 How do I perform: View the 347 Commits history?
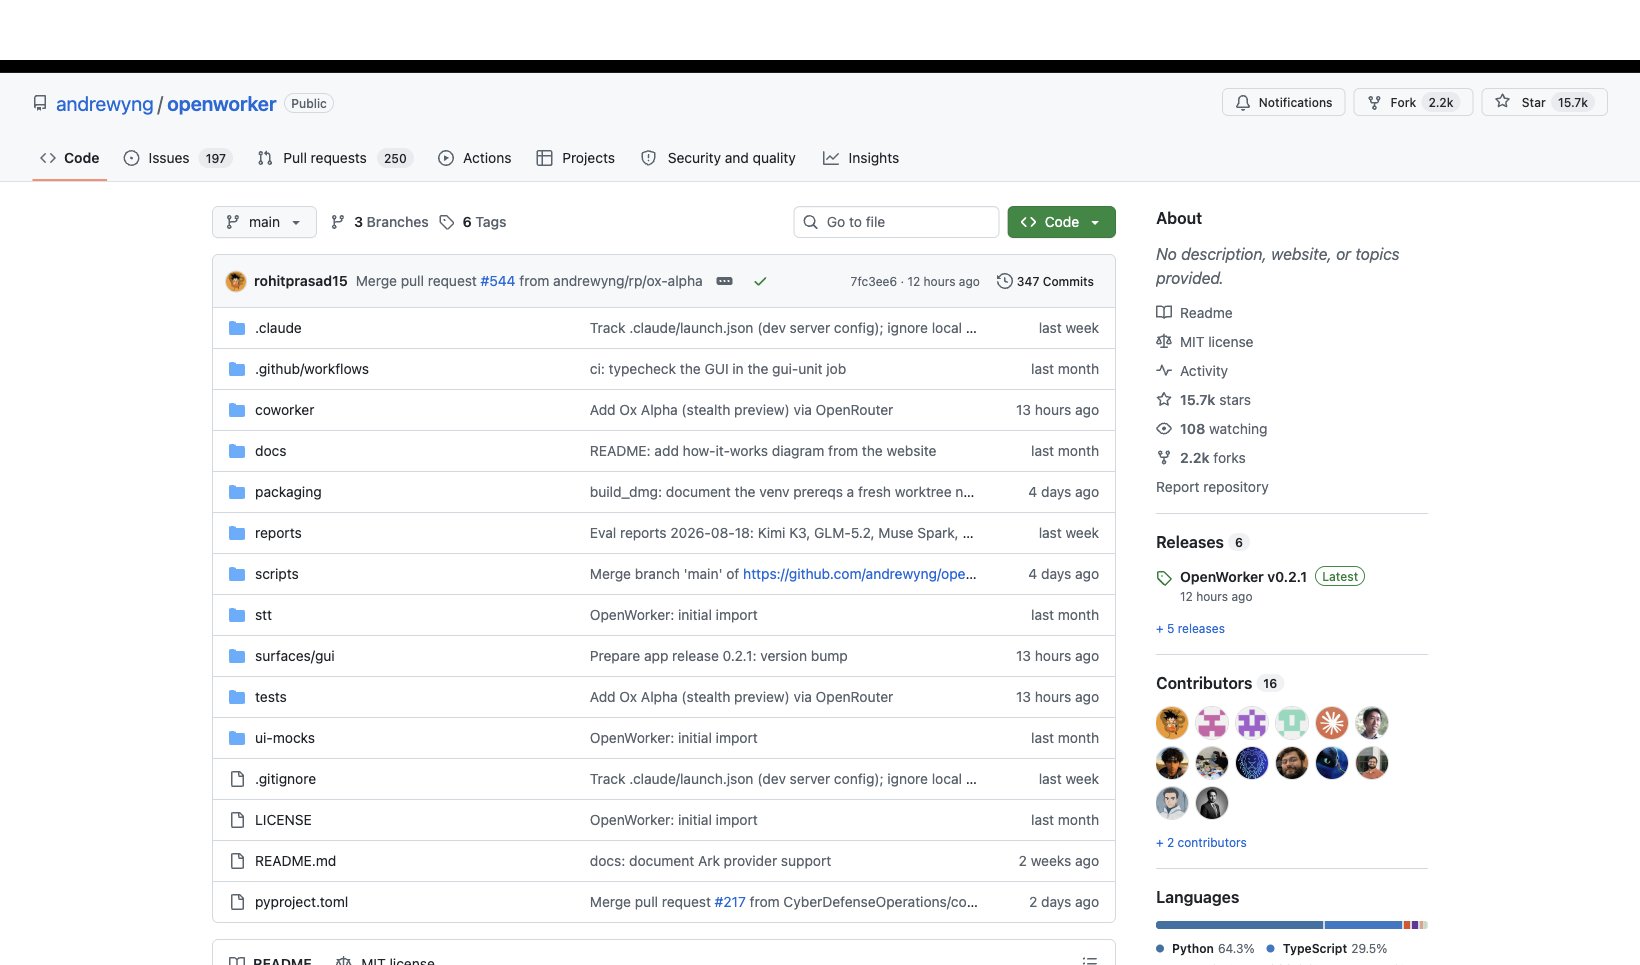tap(1045, 281)
